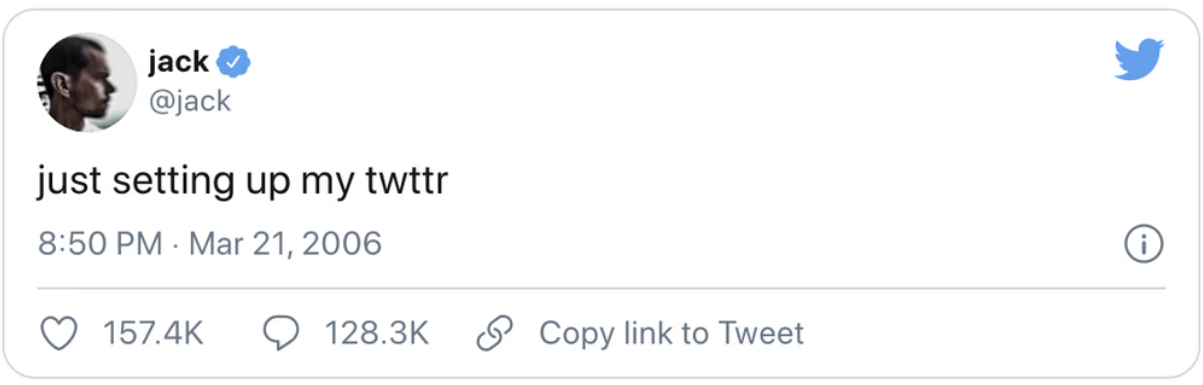
Task: Click the empty area right of "Copy link to Tweet"
Action: pos(985,333)
